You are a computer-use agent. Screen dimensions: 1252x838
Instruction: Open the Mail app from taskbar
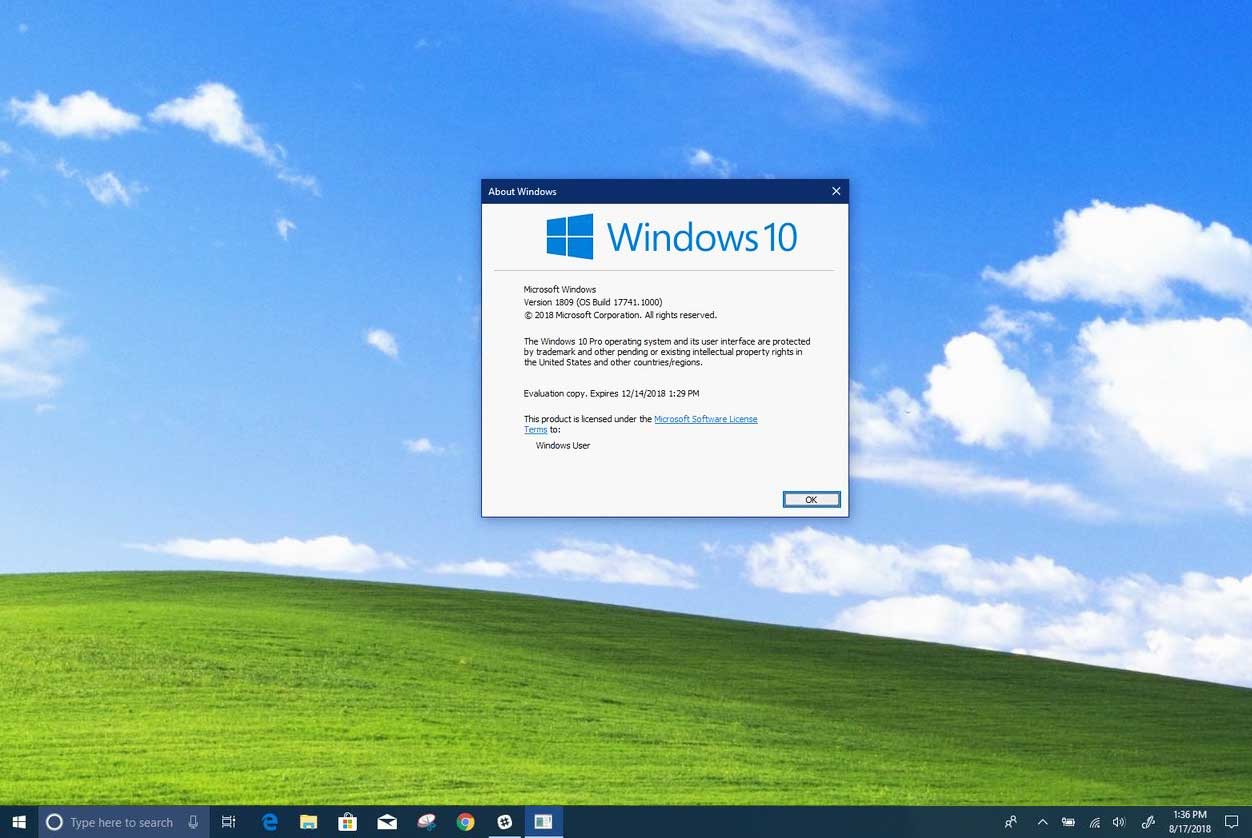tap(387, 822)
